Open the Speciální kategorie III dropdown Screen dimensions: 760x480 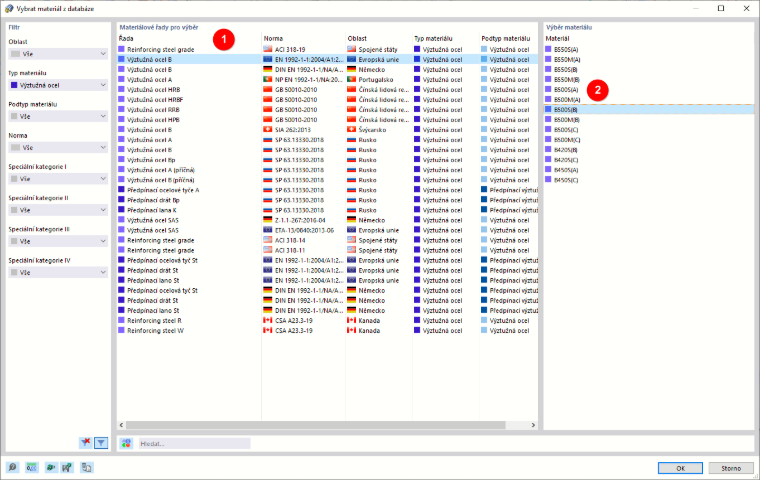tap(58, 241)
